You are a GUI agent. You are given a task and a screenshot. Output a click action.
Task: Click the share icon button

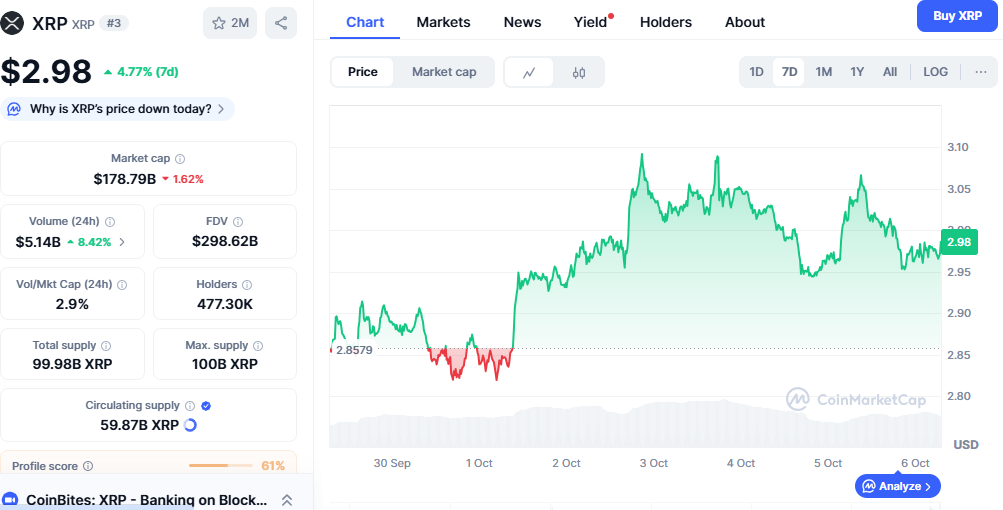coord(281,23)
